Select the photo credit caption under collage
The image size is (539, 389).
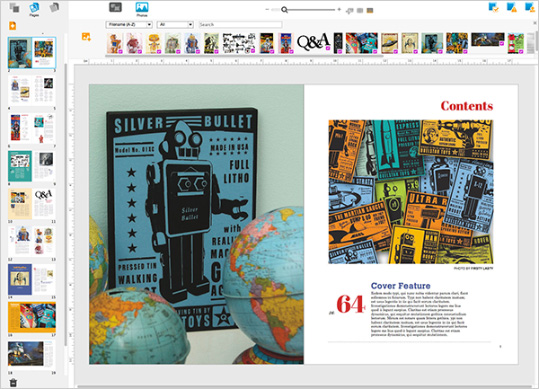click(x=473, y=268)
